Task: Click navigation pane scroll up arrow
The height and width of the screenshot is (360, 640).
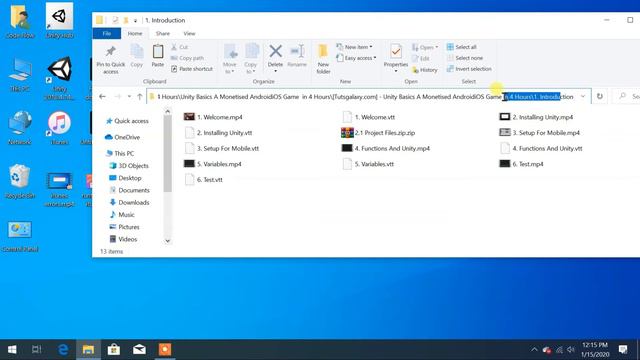Action: tap(167, 111)
